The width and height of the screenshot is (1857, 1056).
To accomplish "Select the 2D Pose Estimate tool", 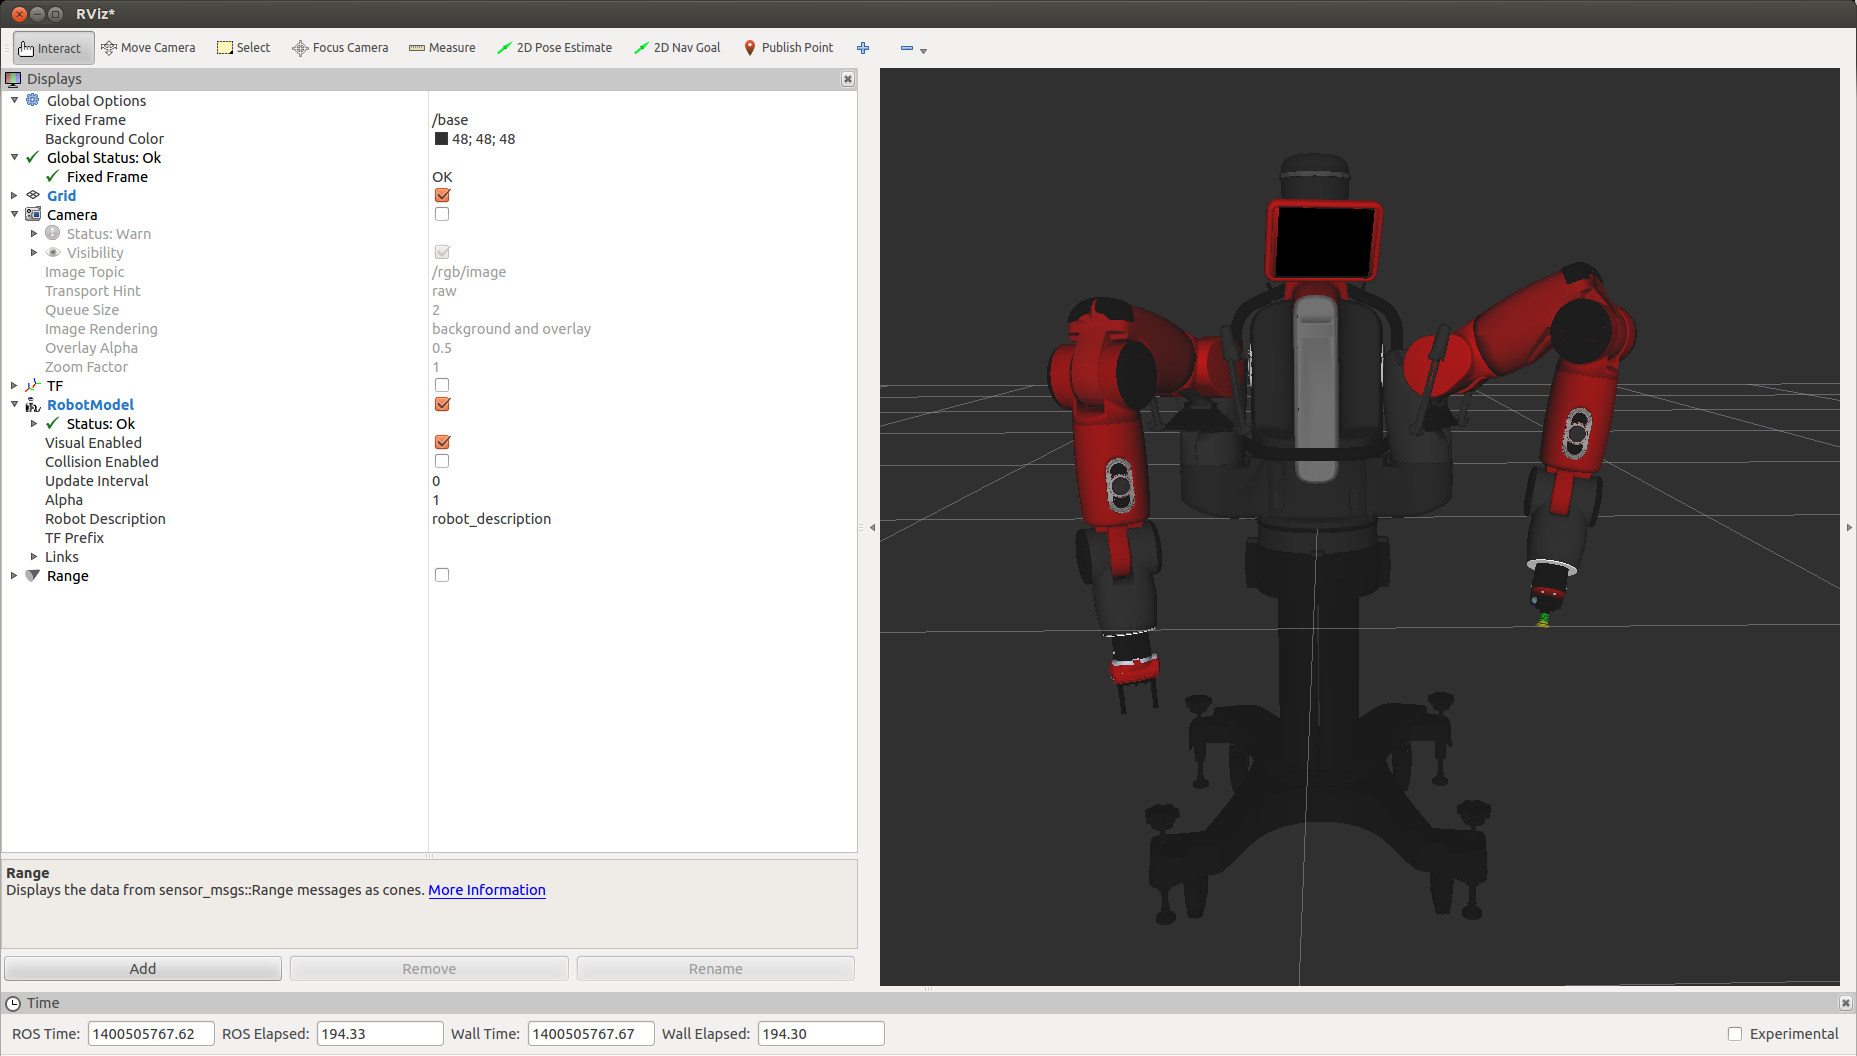I will pyautogui.click(x=554, y=48).
